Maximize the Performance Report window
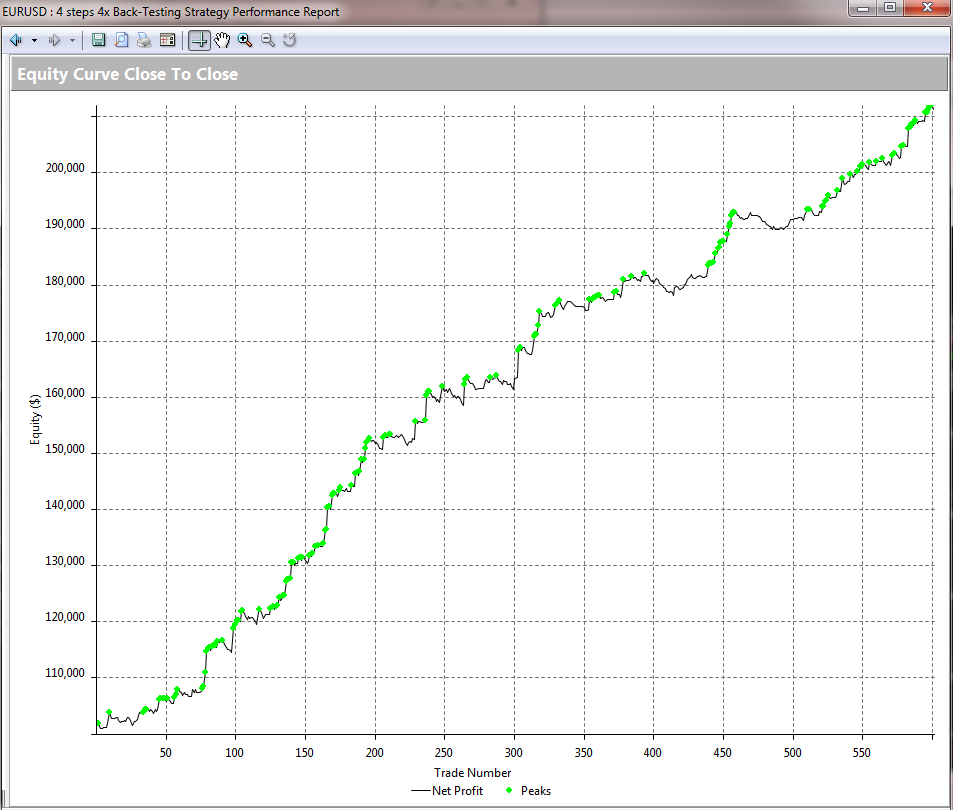The width and height of the screenshot is (953, 810). point(889,9)
